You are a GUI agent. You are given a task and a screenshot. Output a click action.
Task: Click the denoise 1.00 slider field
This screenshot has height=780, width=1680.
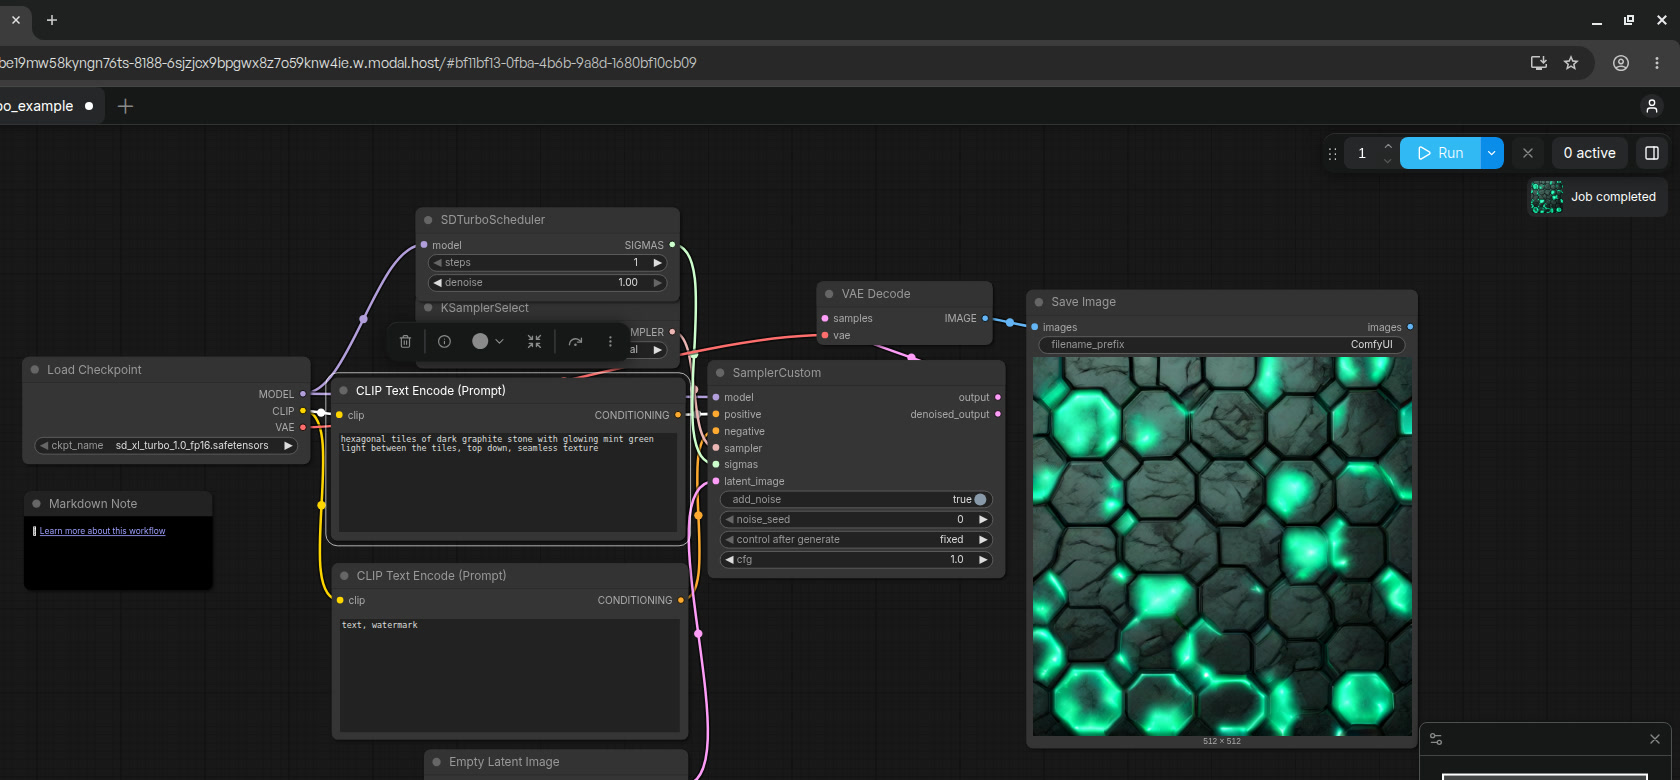coord(547,283)
